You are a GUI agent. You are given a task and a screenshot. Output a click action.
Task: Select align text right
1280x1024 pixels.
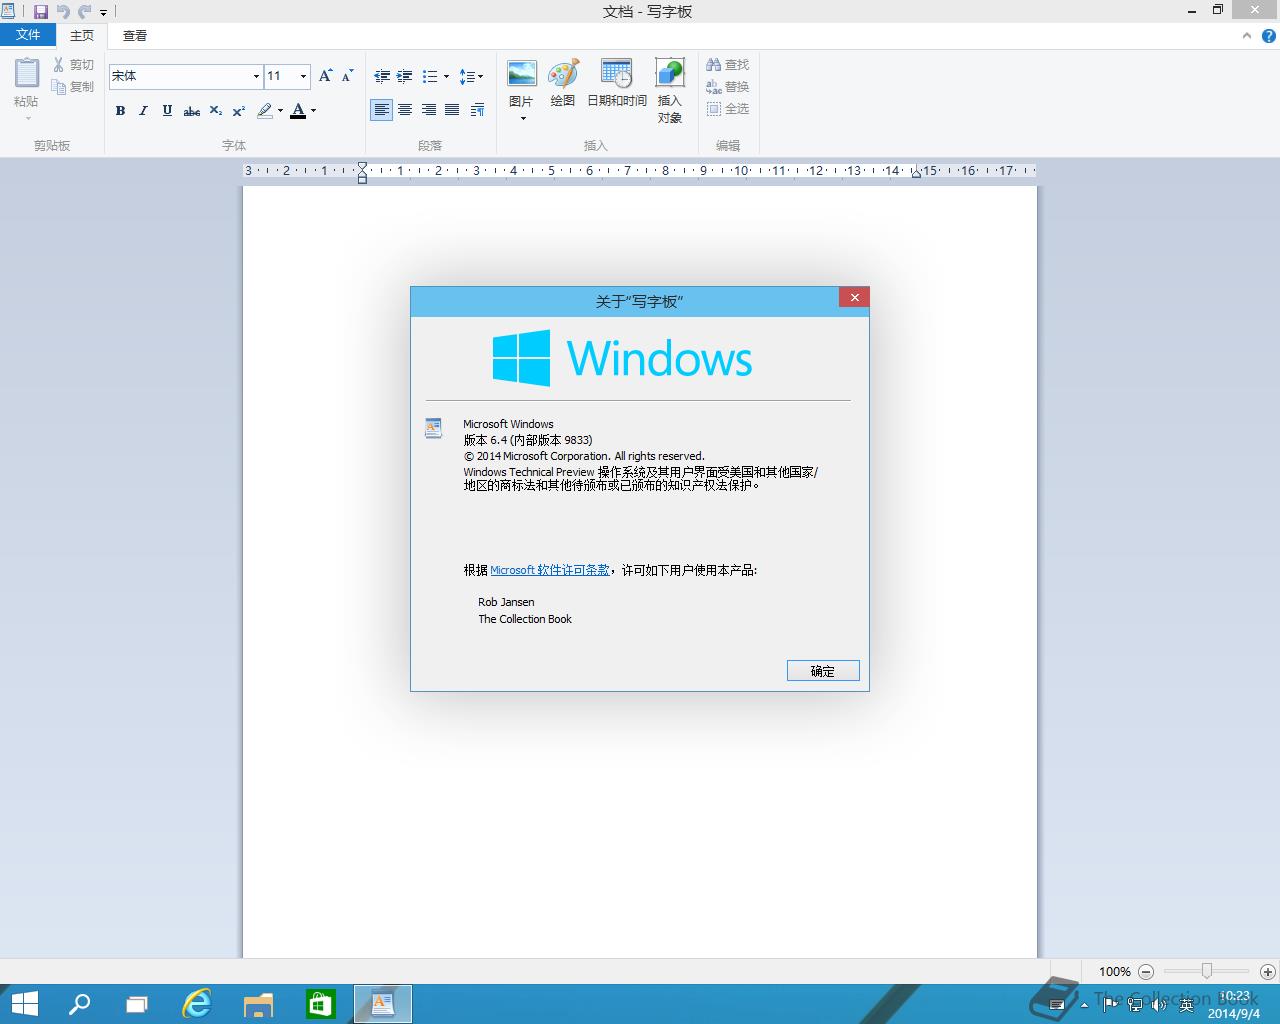click(x=428, y=110)
